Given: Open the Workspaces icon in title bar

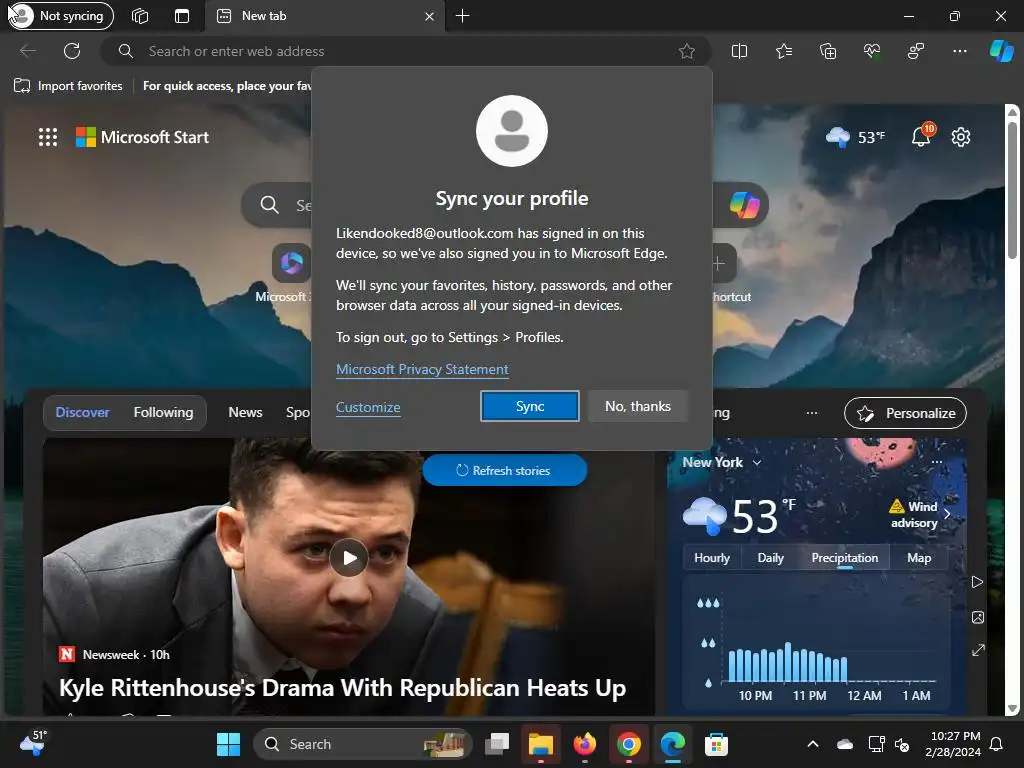Looking at the screenshot, I should pyautogui.click(x=140, y=16).
